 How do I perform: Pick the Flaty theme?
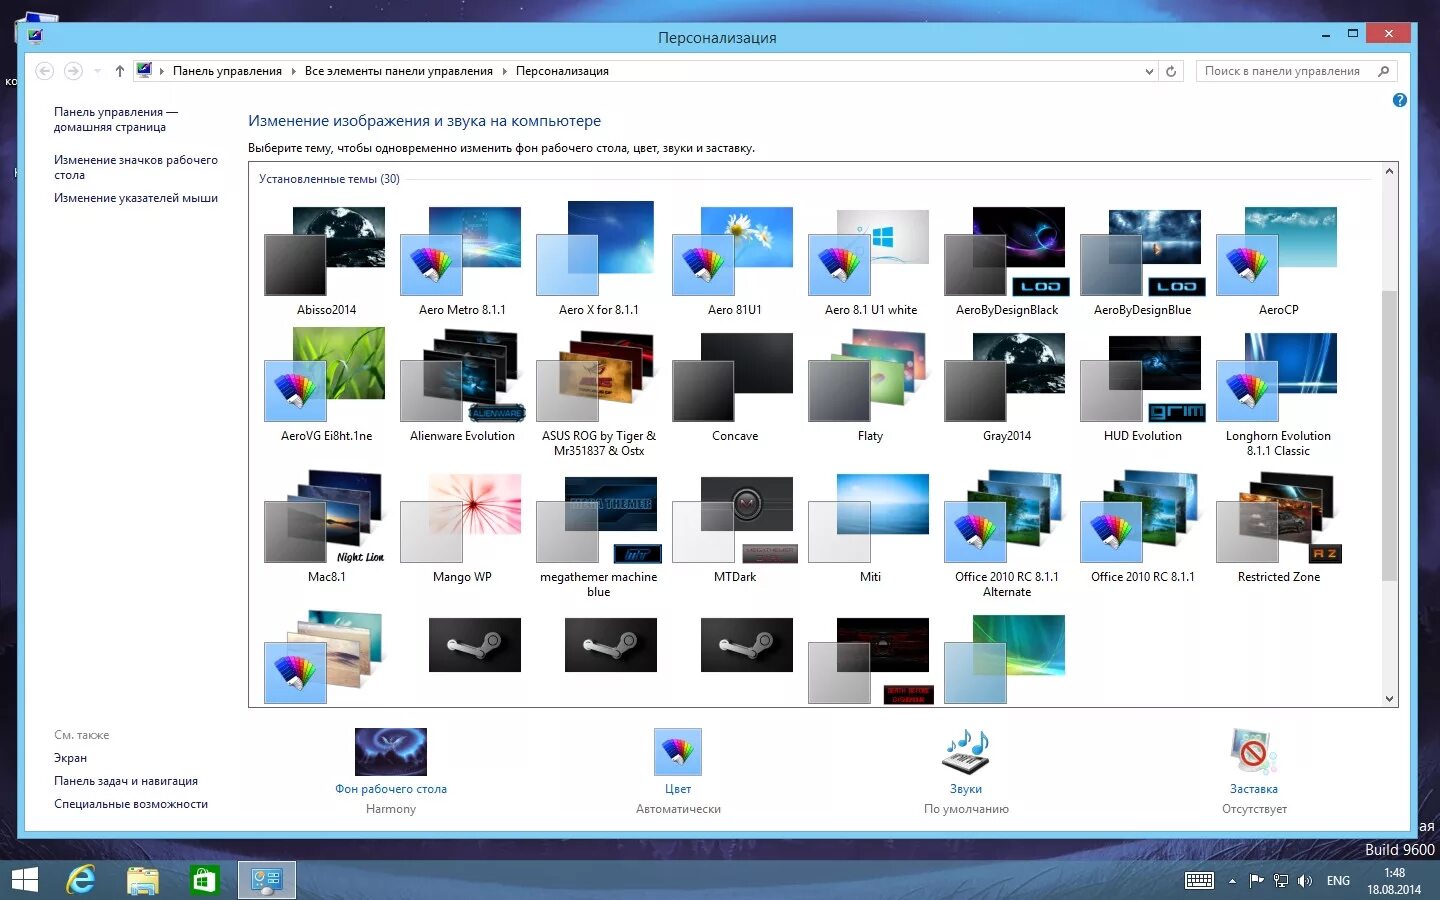point(869,385)
